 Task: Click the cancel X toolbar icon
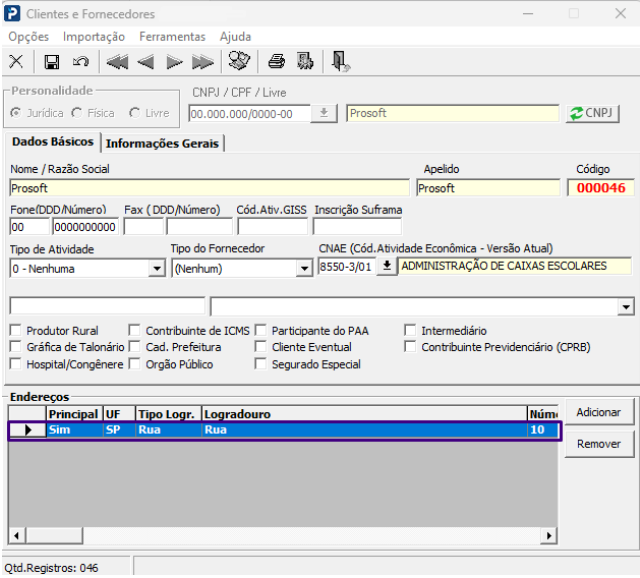[16, 62]
